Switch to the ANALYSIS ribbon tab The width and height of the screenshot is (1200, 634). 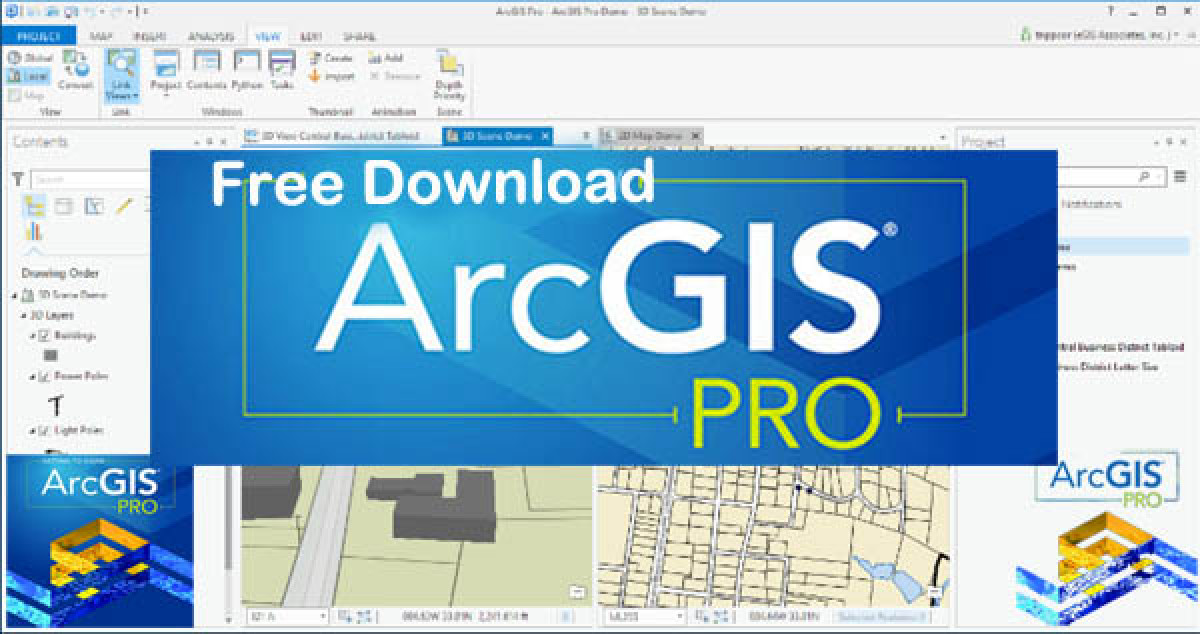tap(210, 36)
